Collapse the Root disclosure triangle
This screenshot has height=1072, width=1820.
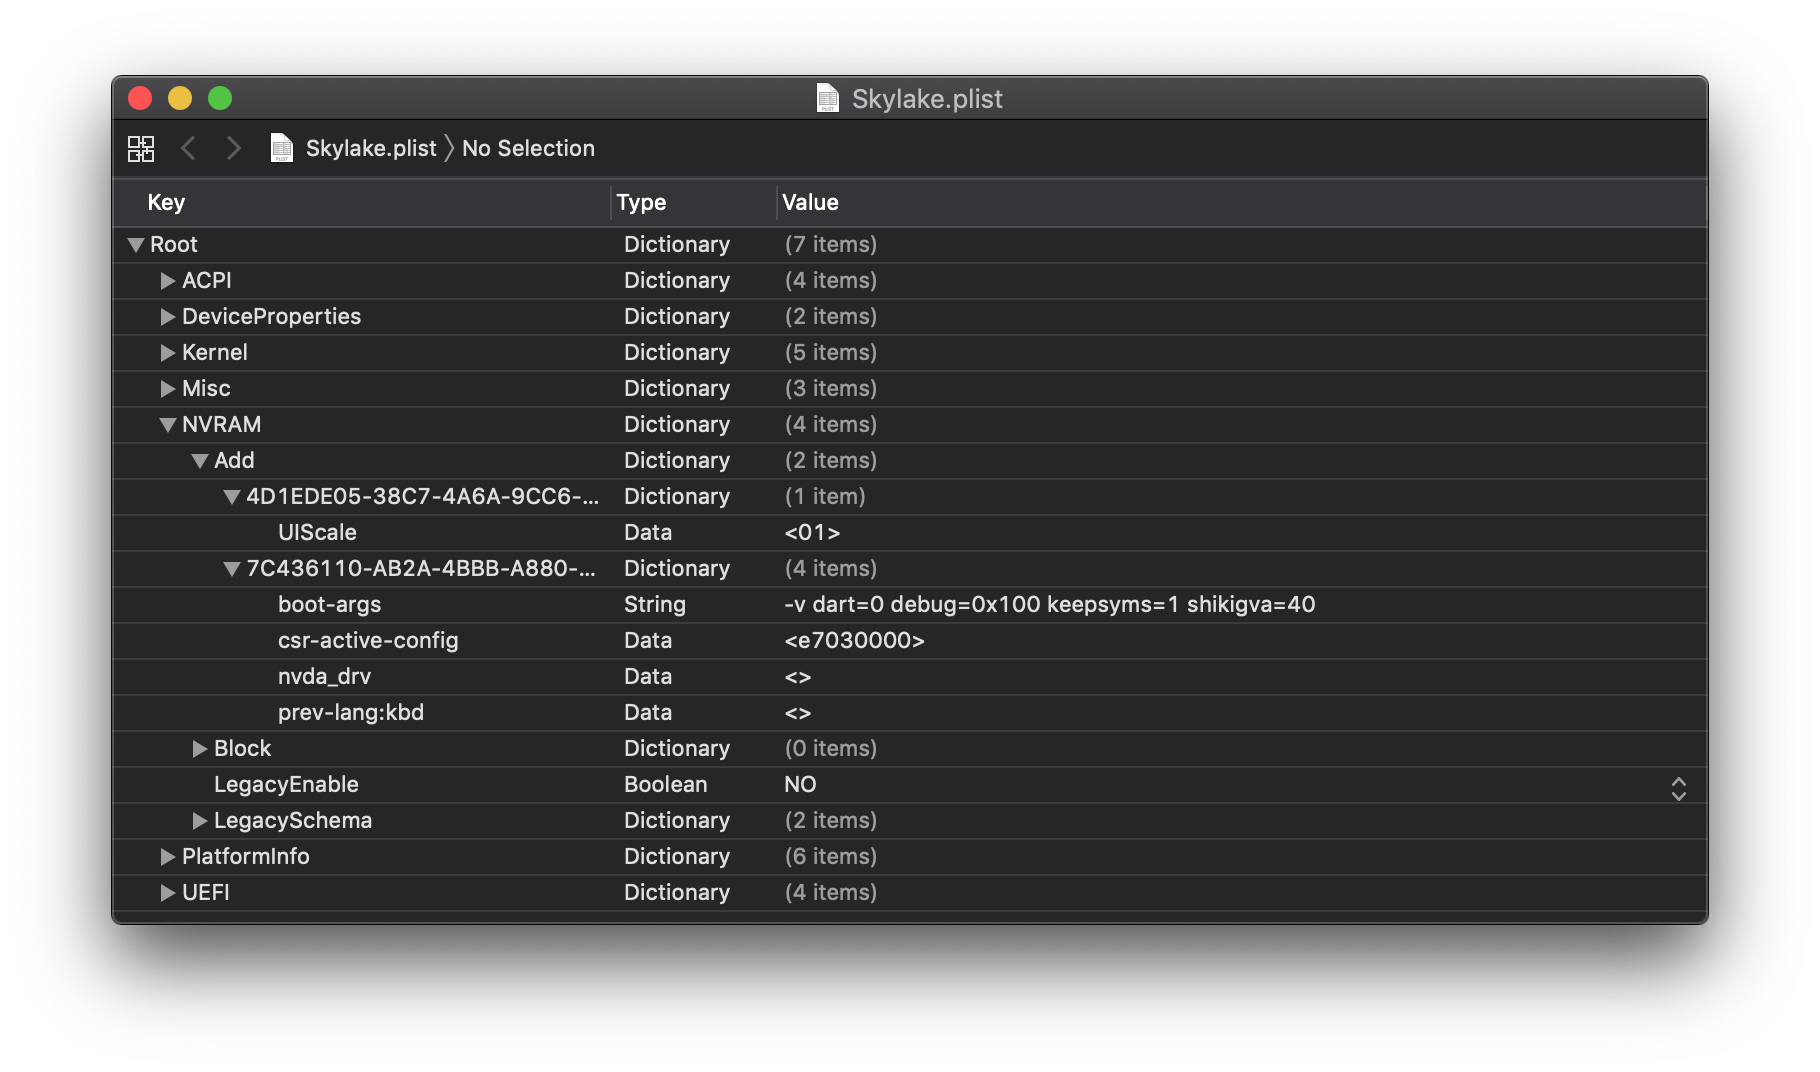tap(136, 245)
